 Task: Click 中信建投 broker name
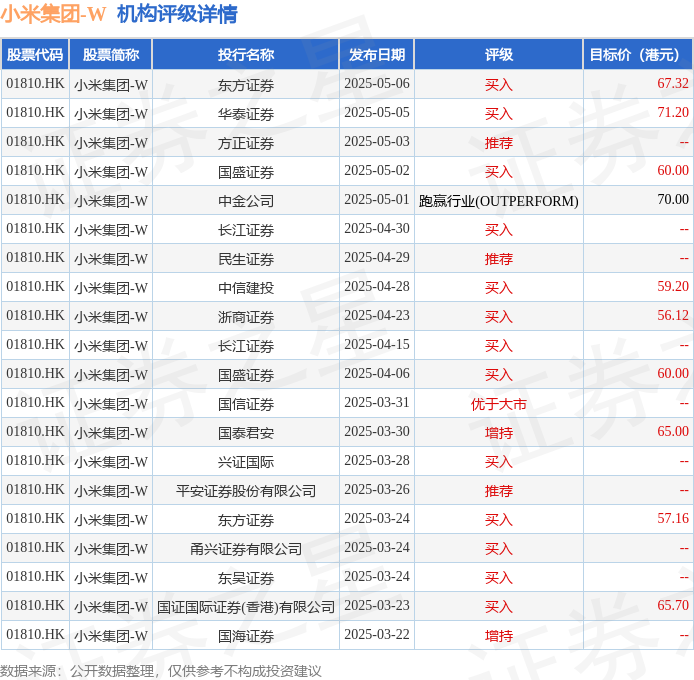(x=246, y=288)
